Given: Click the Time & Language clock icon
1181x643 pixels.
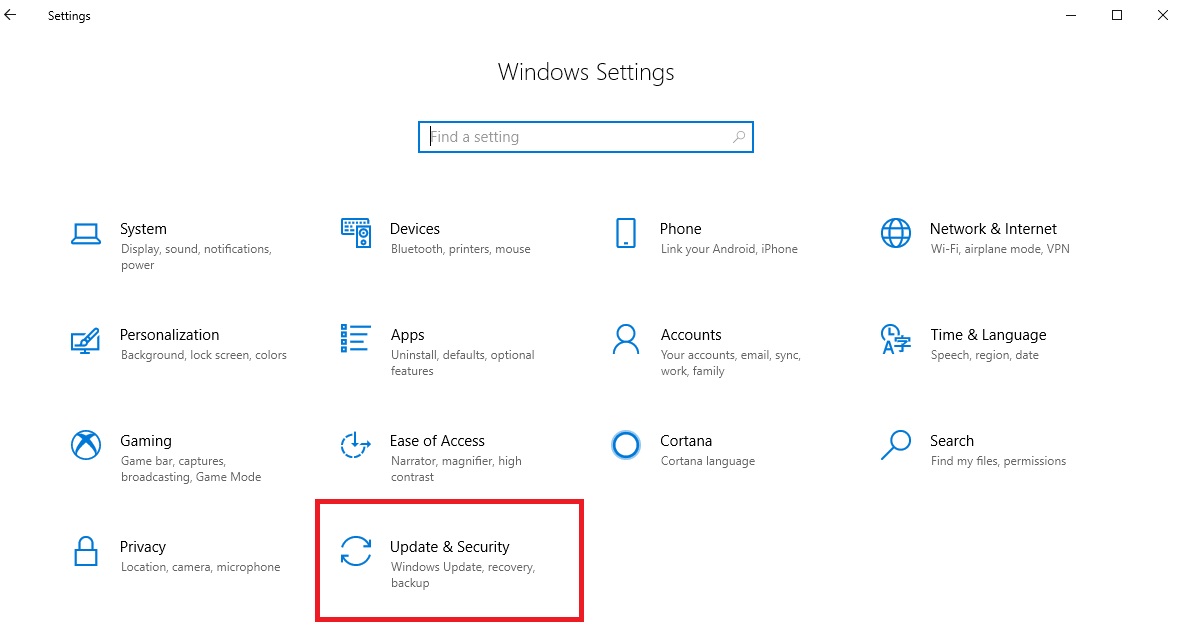Looking at the screenshot, I should (x=894, y=340).
